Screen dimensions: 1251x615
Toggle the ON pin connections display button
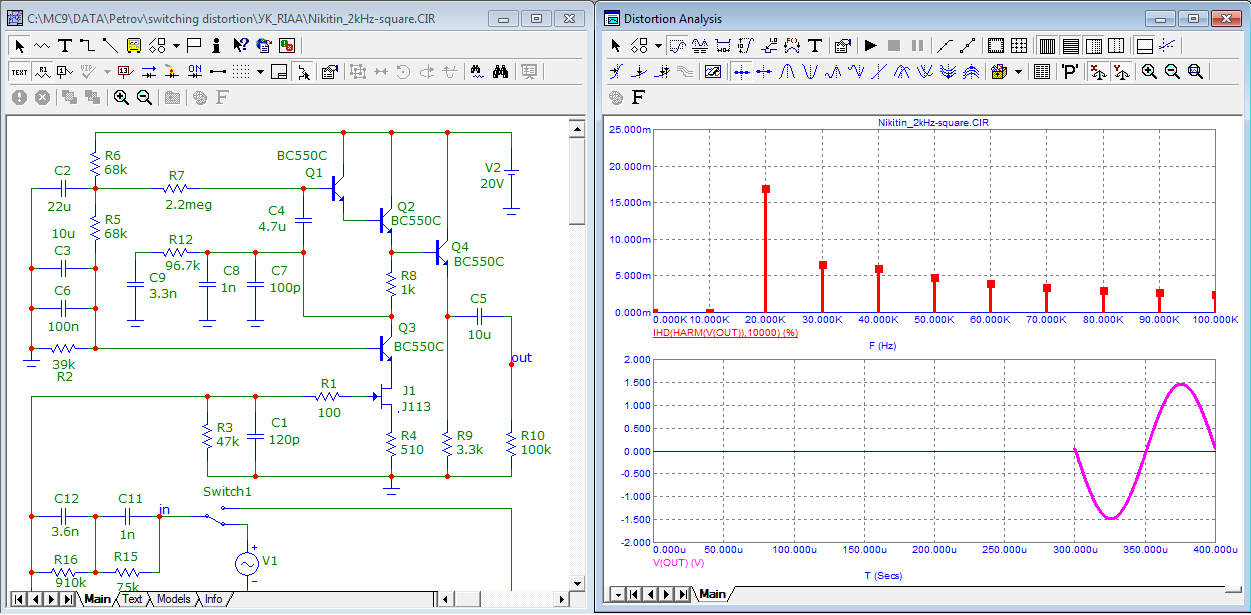[x=195, y=71]
